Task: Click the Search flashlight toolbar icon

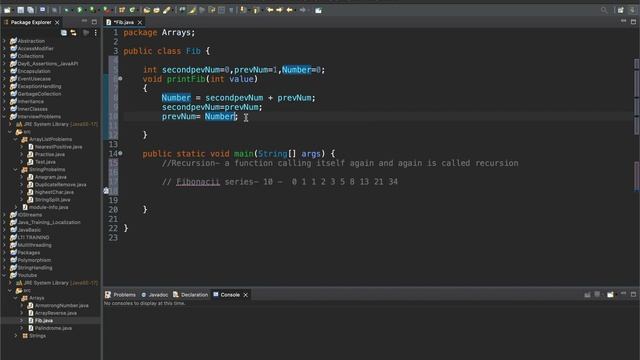Action: point(167,10)
